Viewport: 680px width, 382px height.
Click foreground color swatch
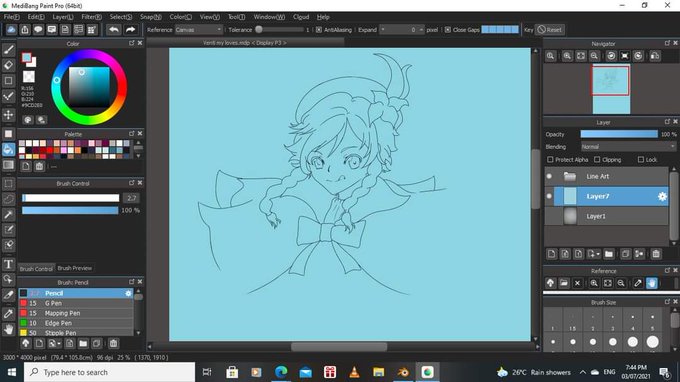tap(26, 57)
